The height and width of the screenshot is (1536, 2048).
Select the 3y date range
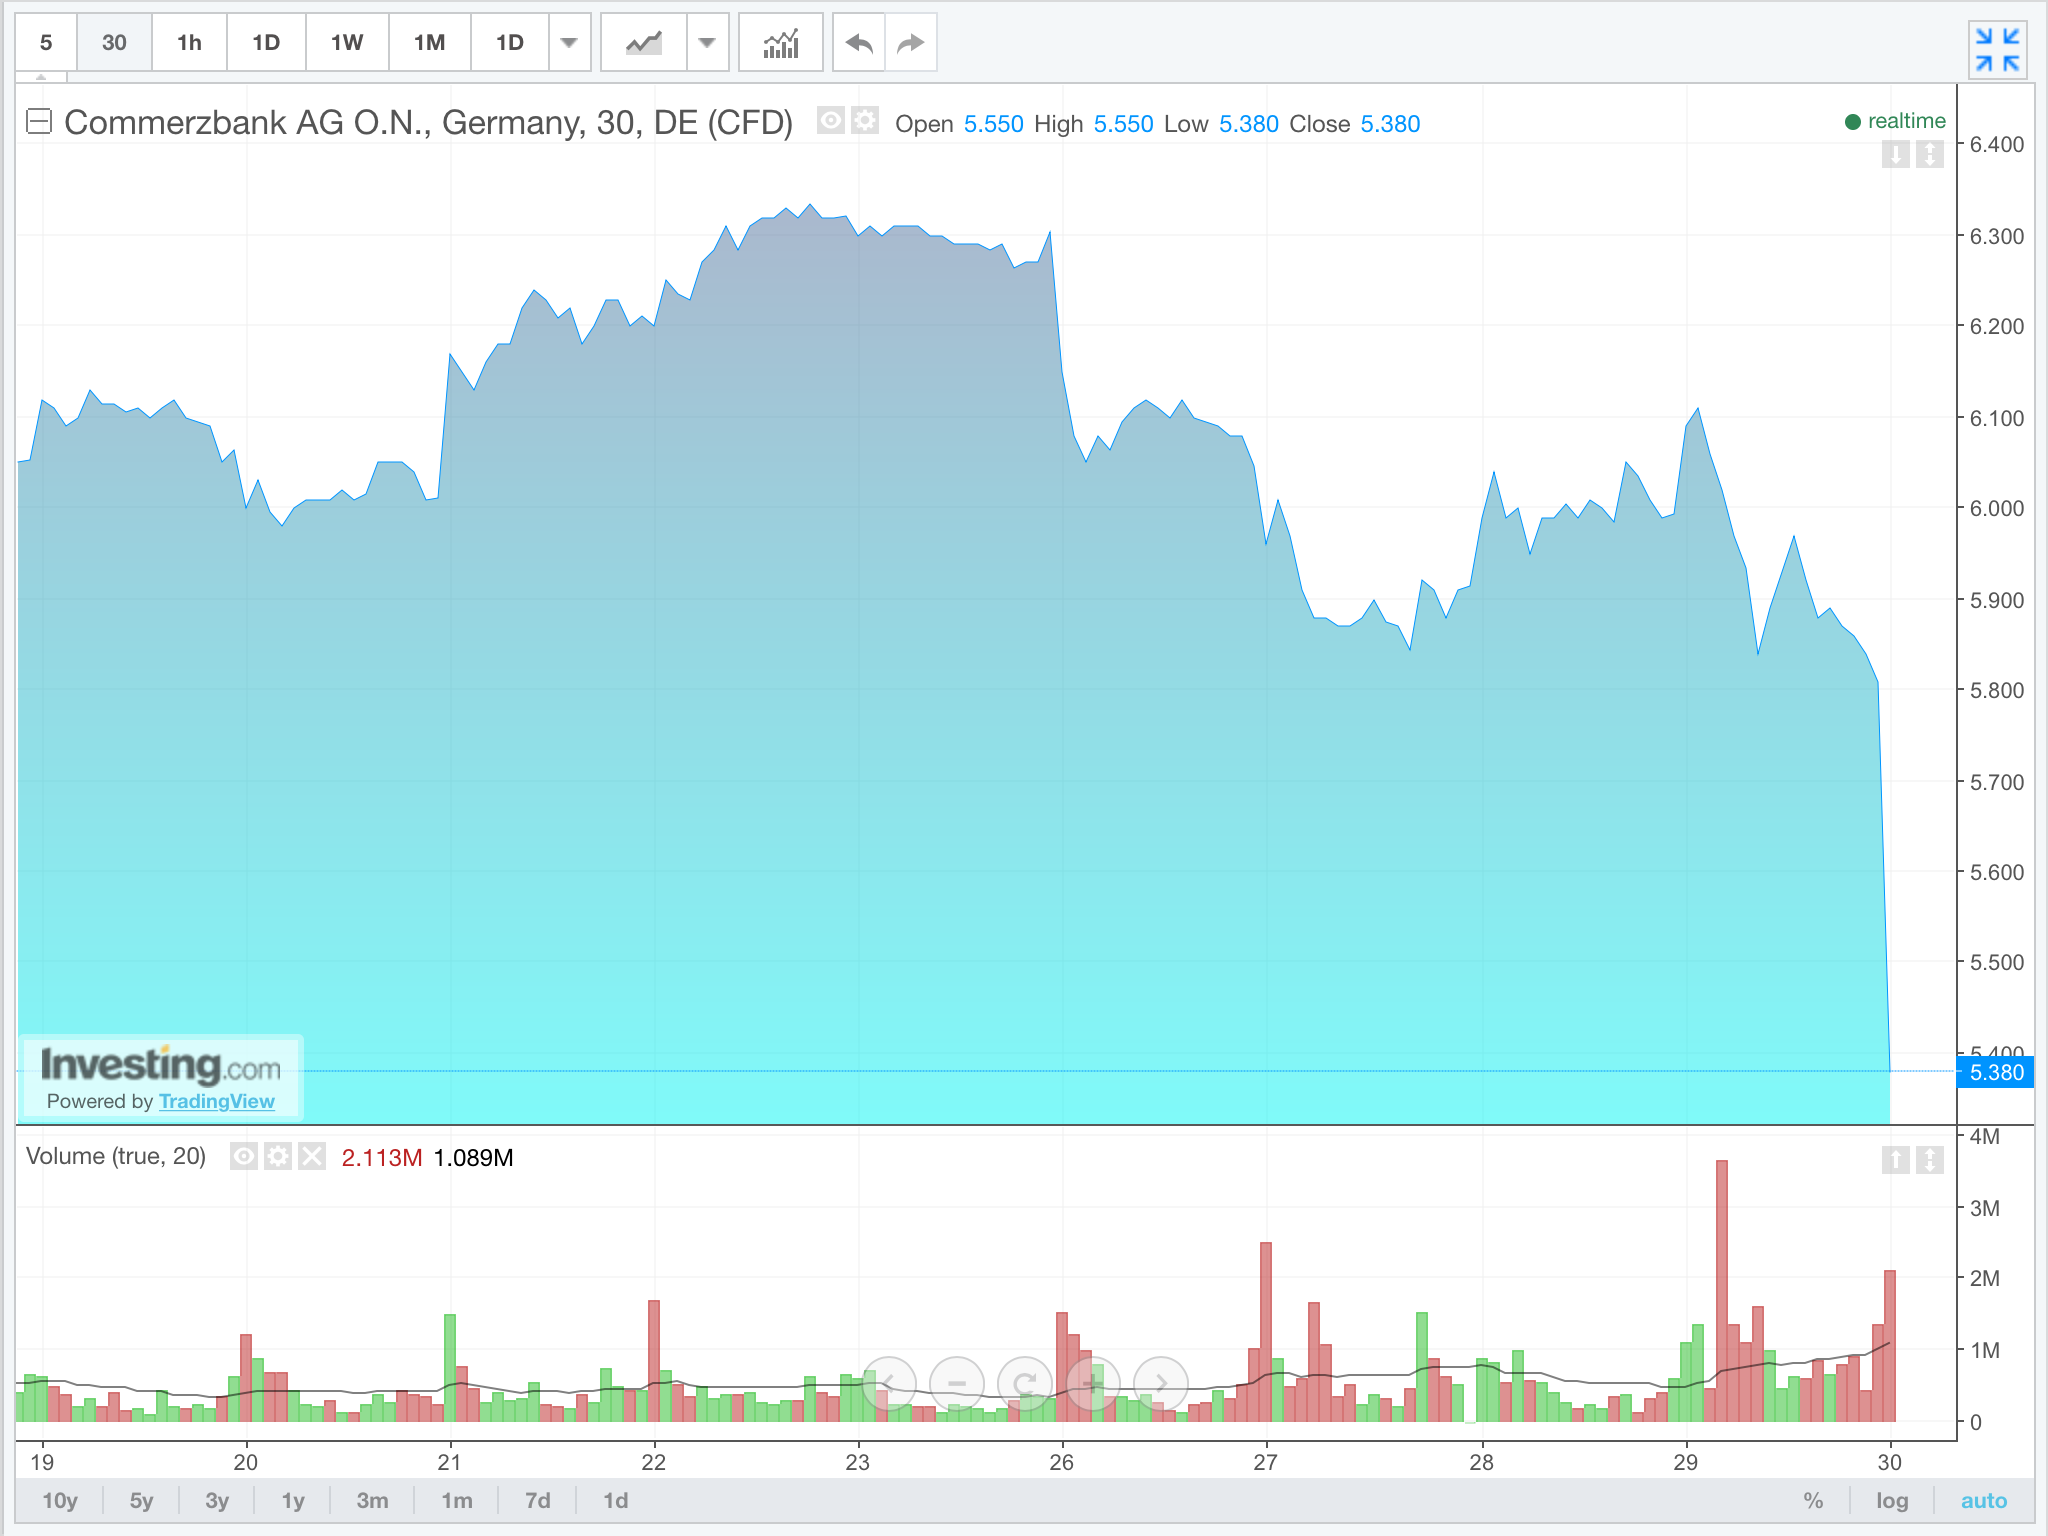[x=217, y=1500]
